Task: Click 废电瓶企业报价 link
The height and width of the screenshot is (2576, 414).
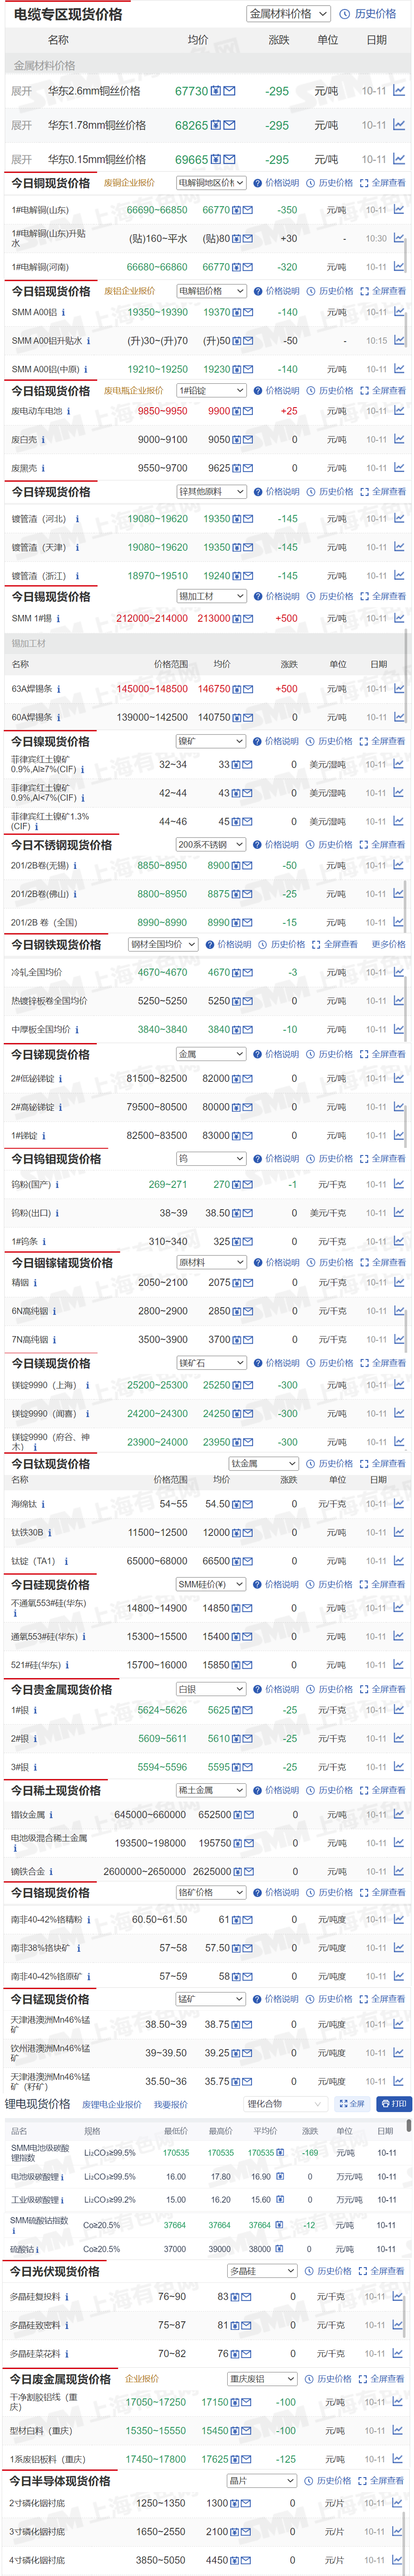Action: (134, 391)
